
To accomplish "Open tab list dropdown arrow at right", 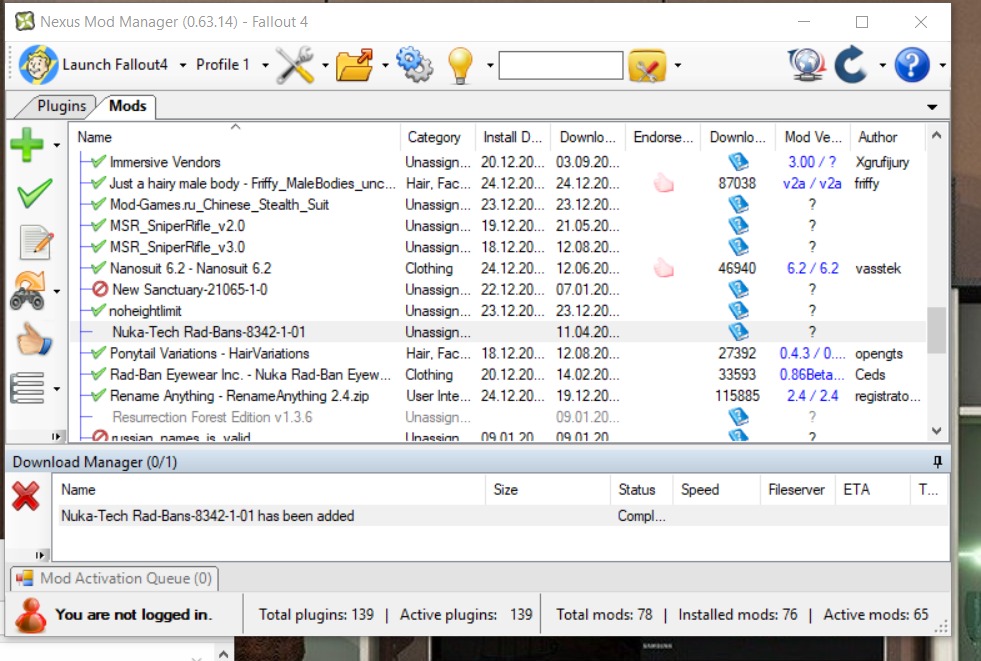I will click(x=932, y=107).
